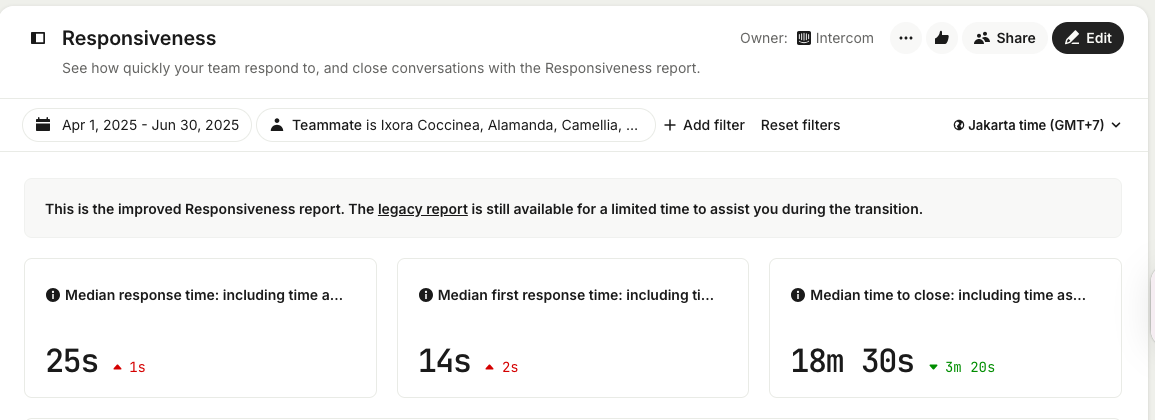Click the Edit button
Image resolution: width=1155 pixels, height=420 pixels.
click(1088, 38)
